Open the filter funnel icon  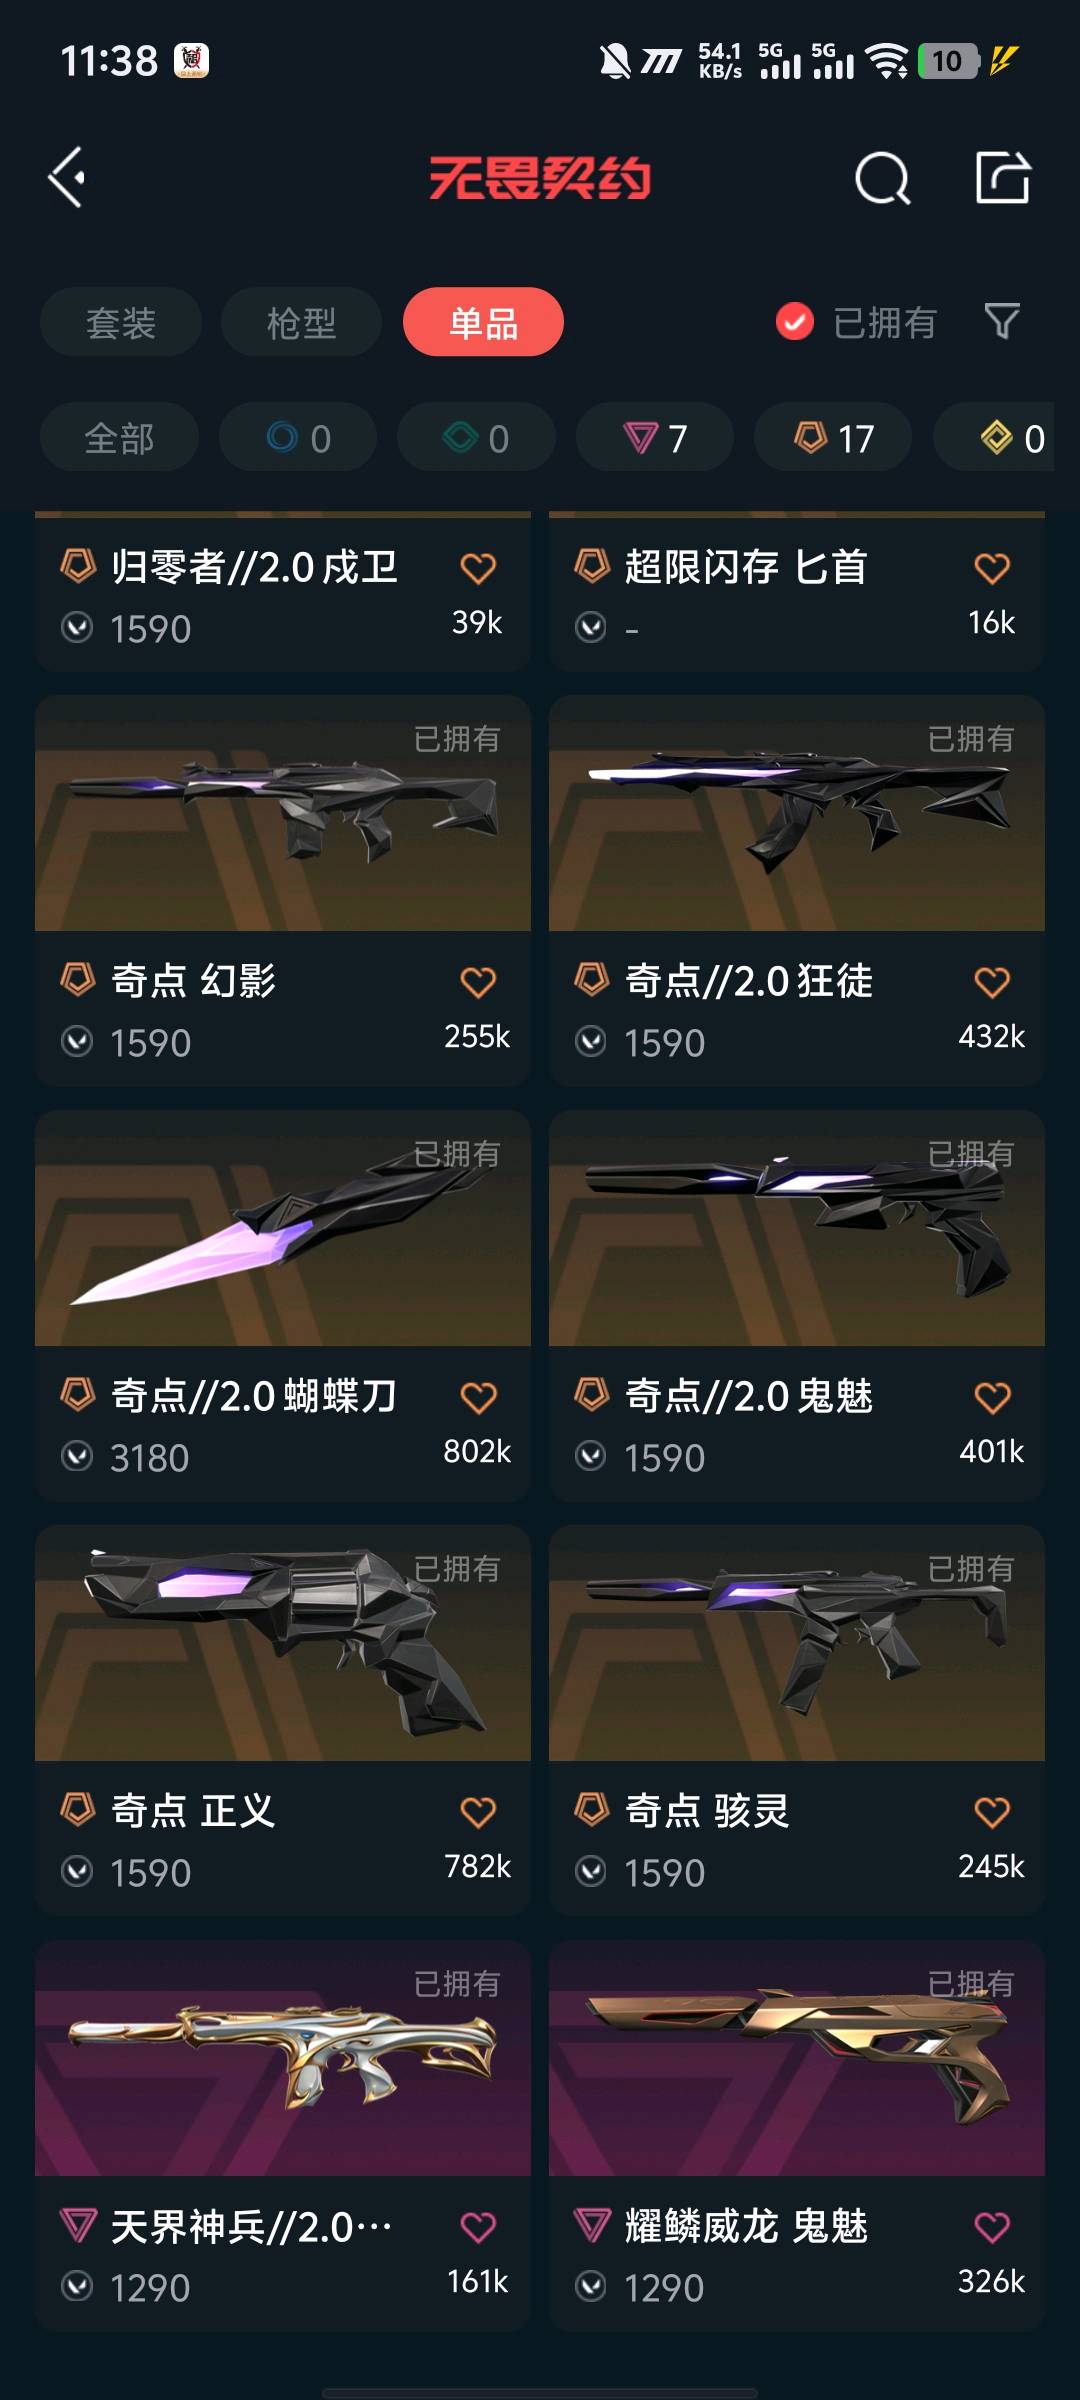point(1002,322)
